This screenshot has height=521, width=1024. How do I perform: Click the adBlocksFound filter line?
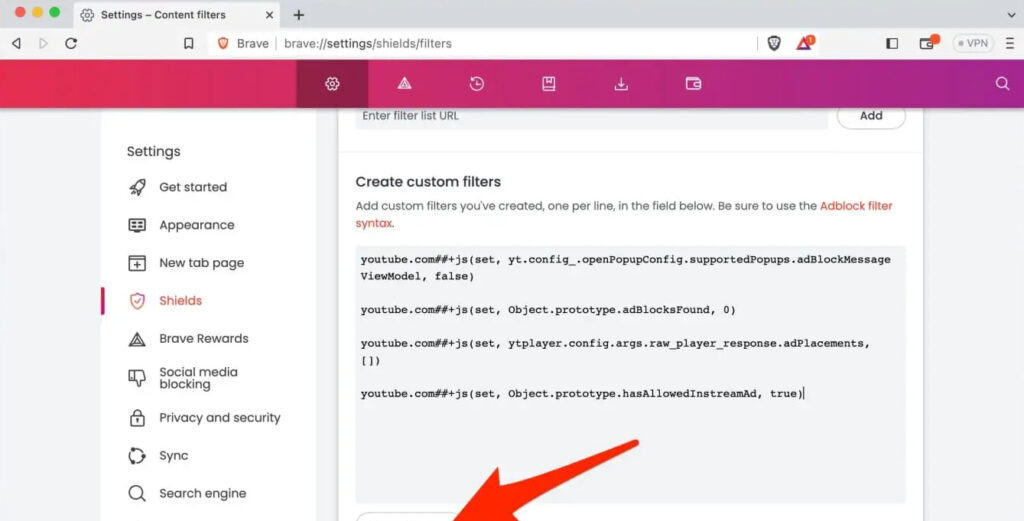pyautogui.click(x=548, y=309)
